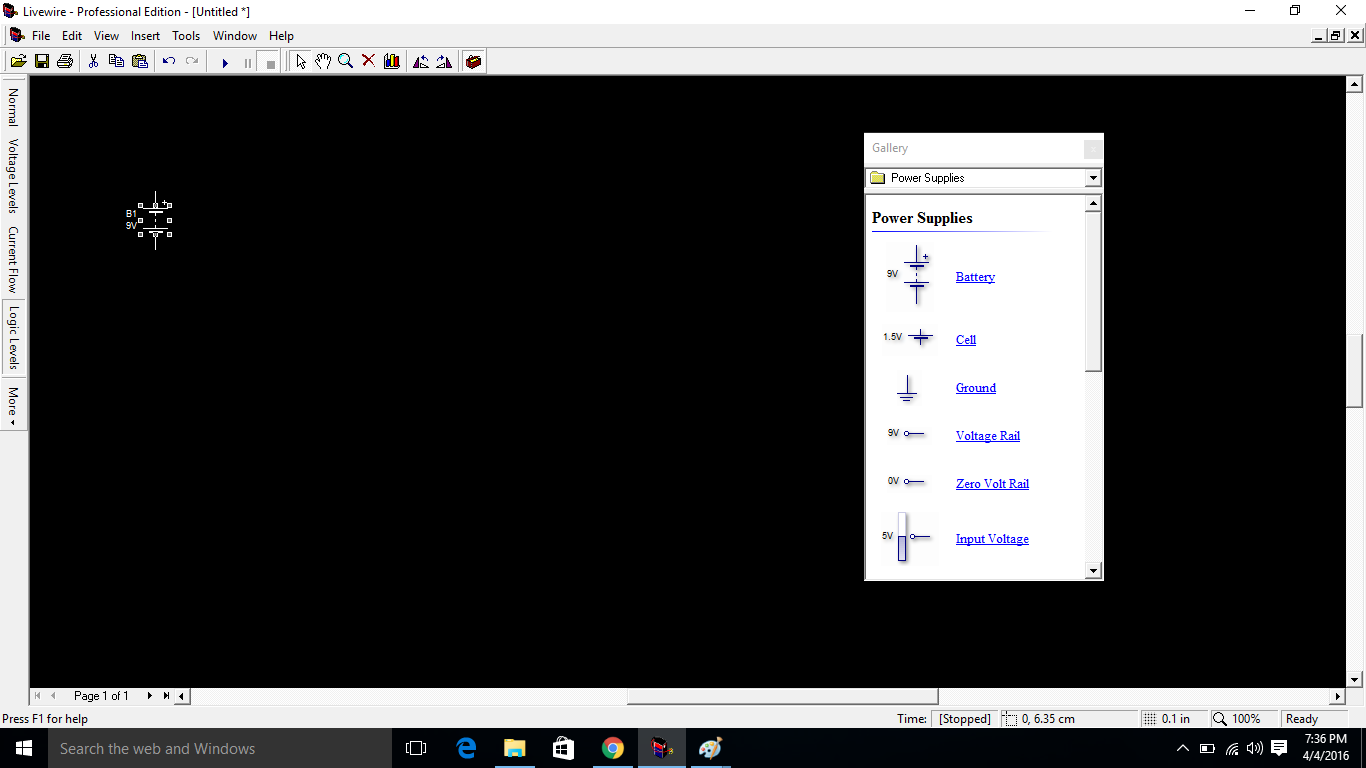Open the Tools menu
The height and width of the screenshot is (768, 1366).
click(186, 36)
